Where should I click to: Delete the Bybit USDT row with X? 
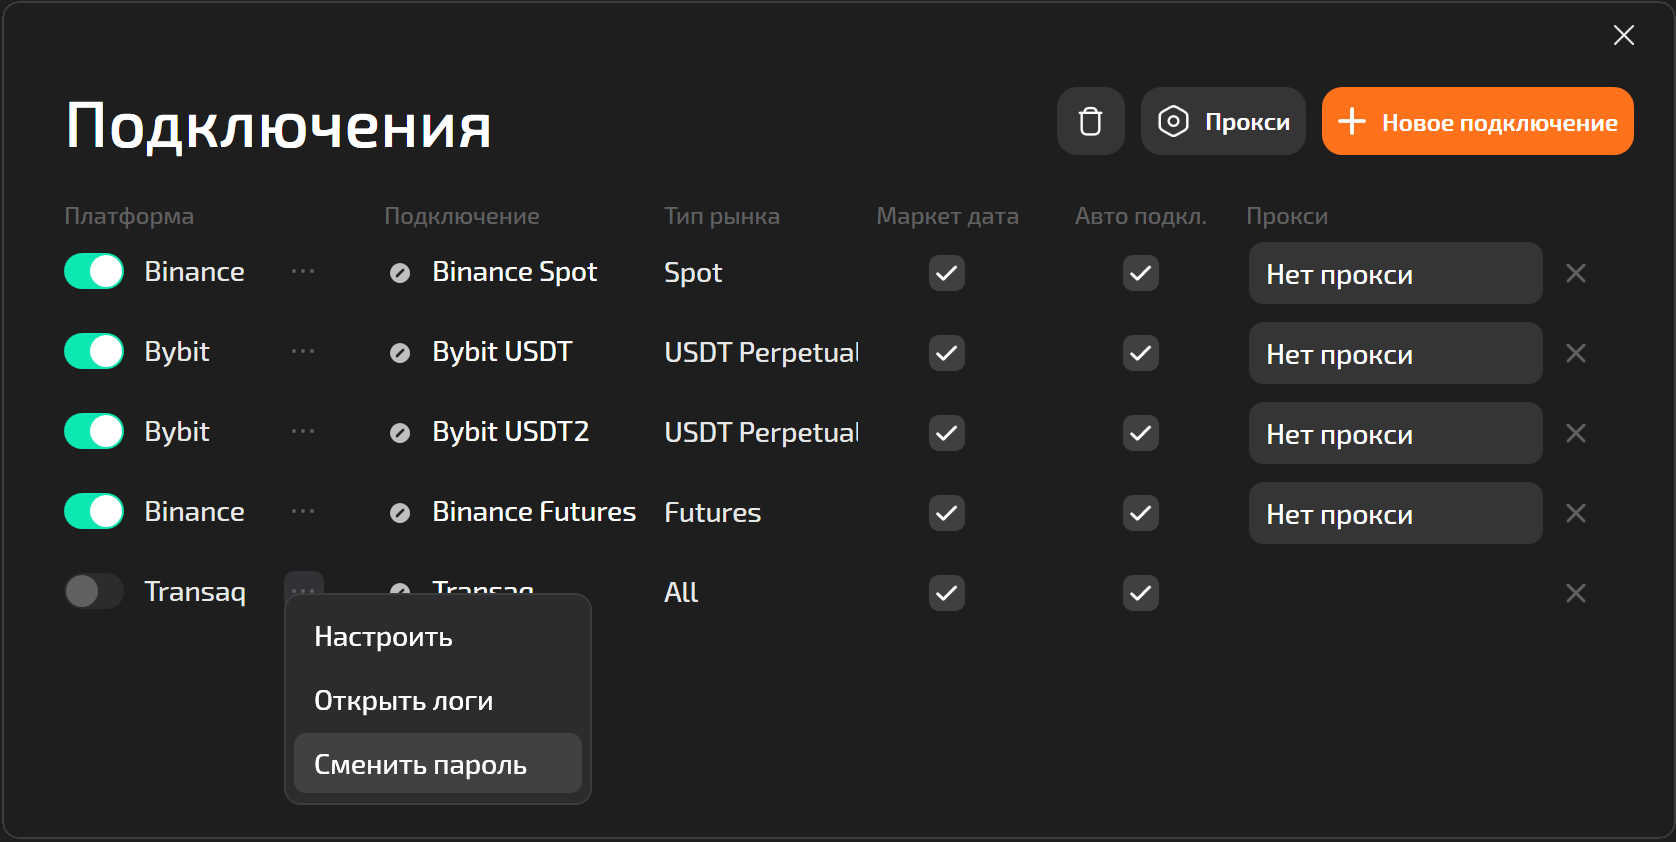coord(1575,353)
